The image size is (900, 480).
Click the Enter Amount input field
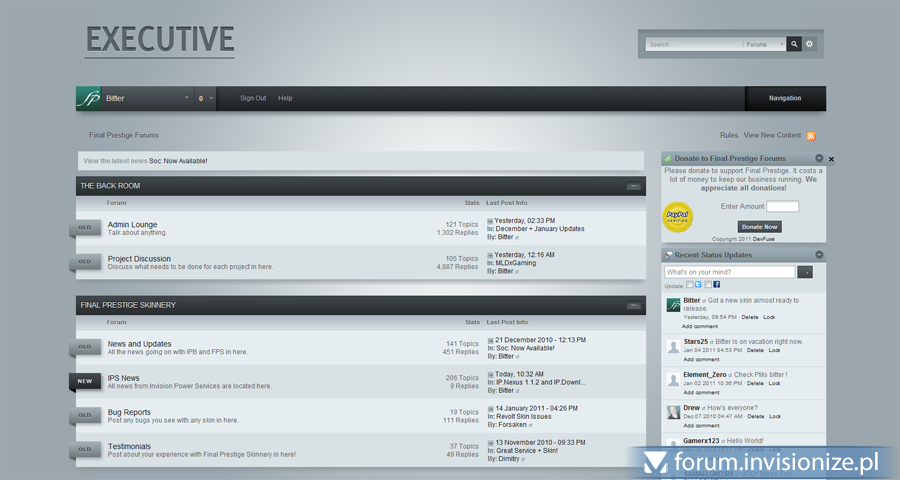coord(782,206)
